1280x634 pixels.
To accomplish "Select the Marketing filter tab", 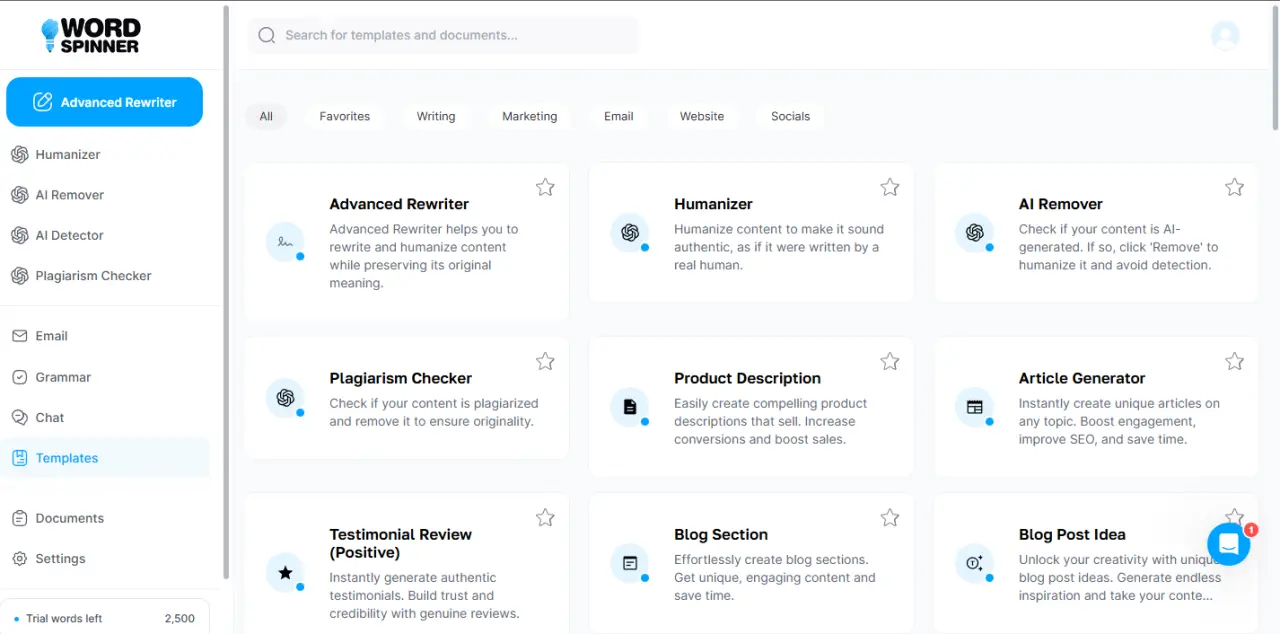I will [x=530, y=116].
